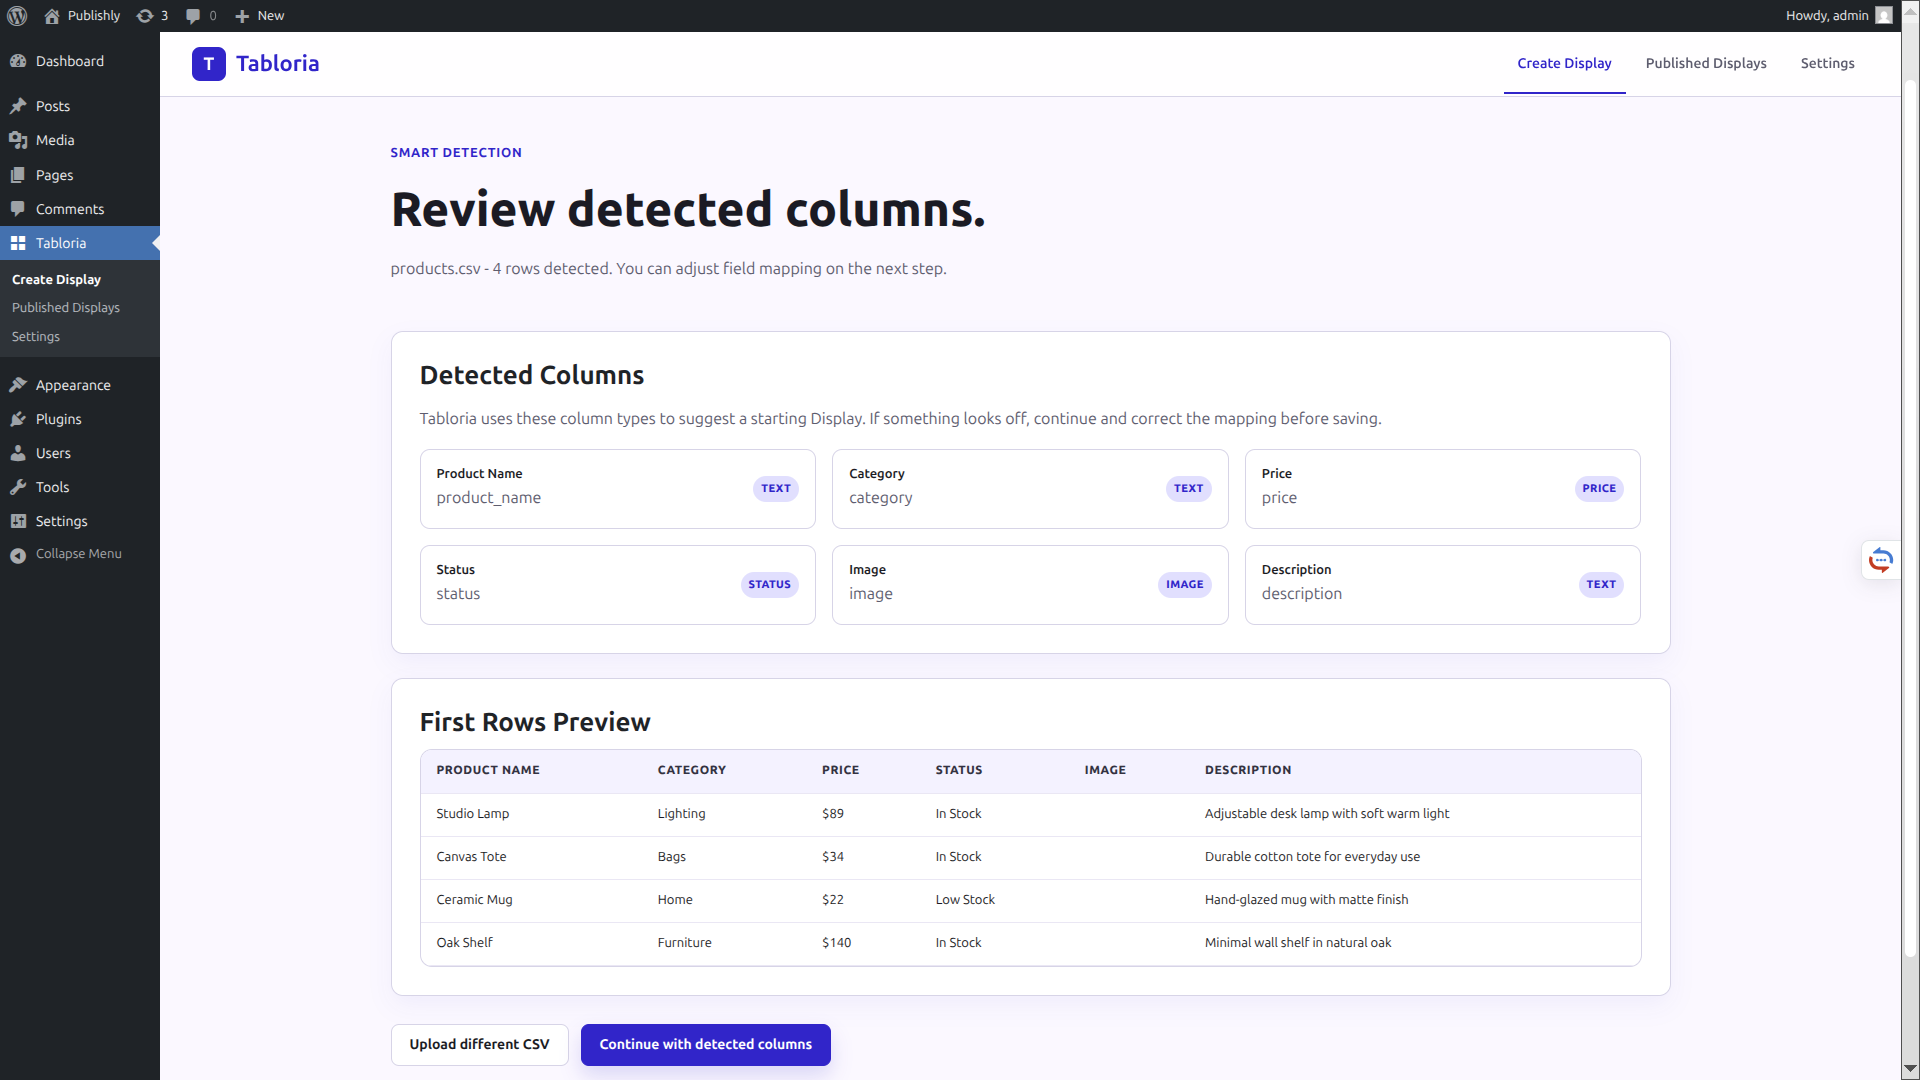Click the Tools wrench icon

[x=18, y=487]
